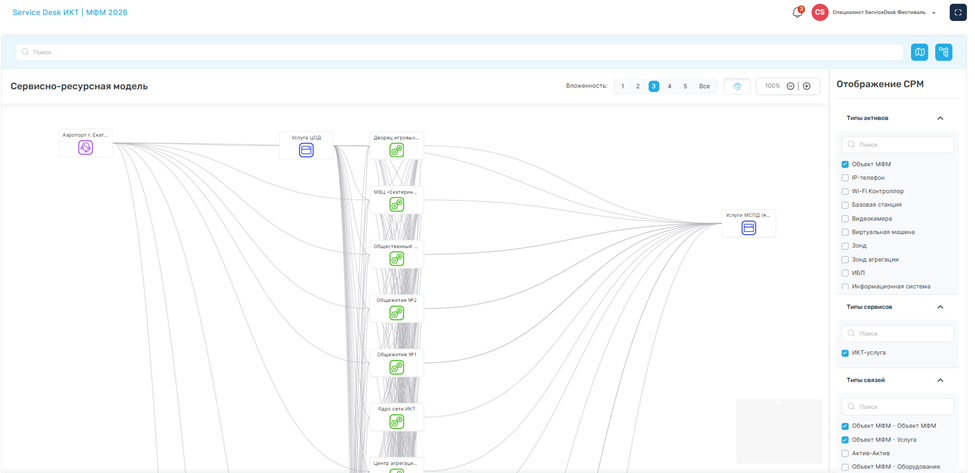975x473 pixels.
Task: Set nesting level to 2
Action: pyautogui.click(x=637, y=86)
